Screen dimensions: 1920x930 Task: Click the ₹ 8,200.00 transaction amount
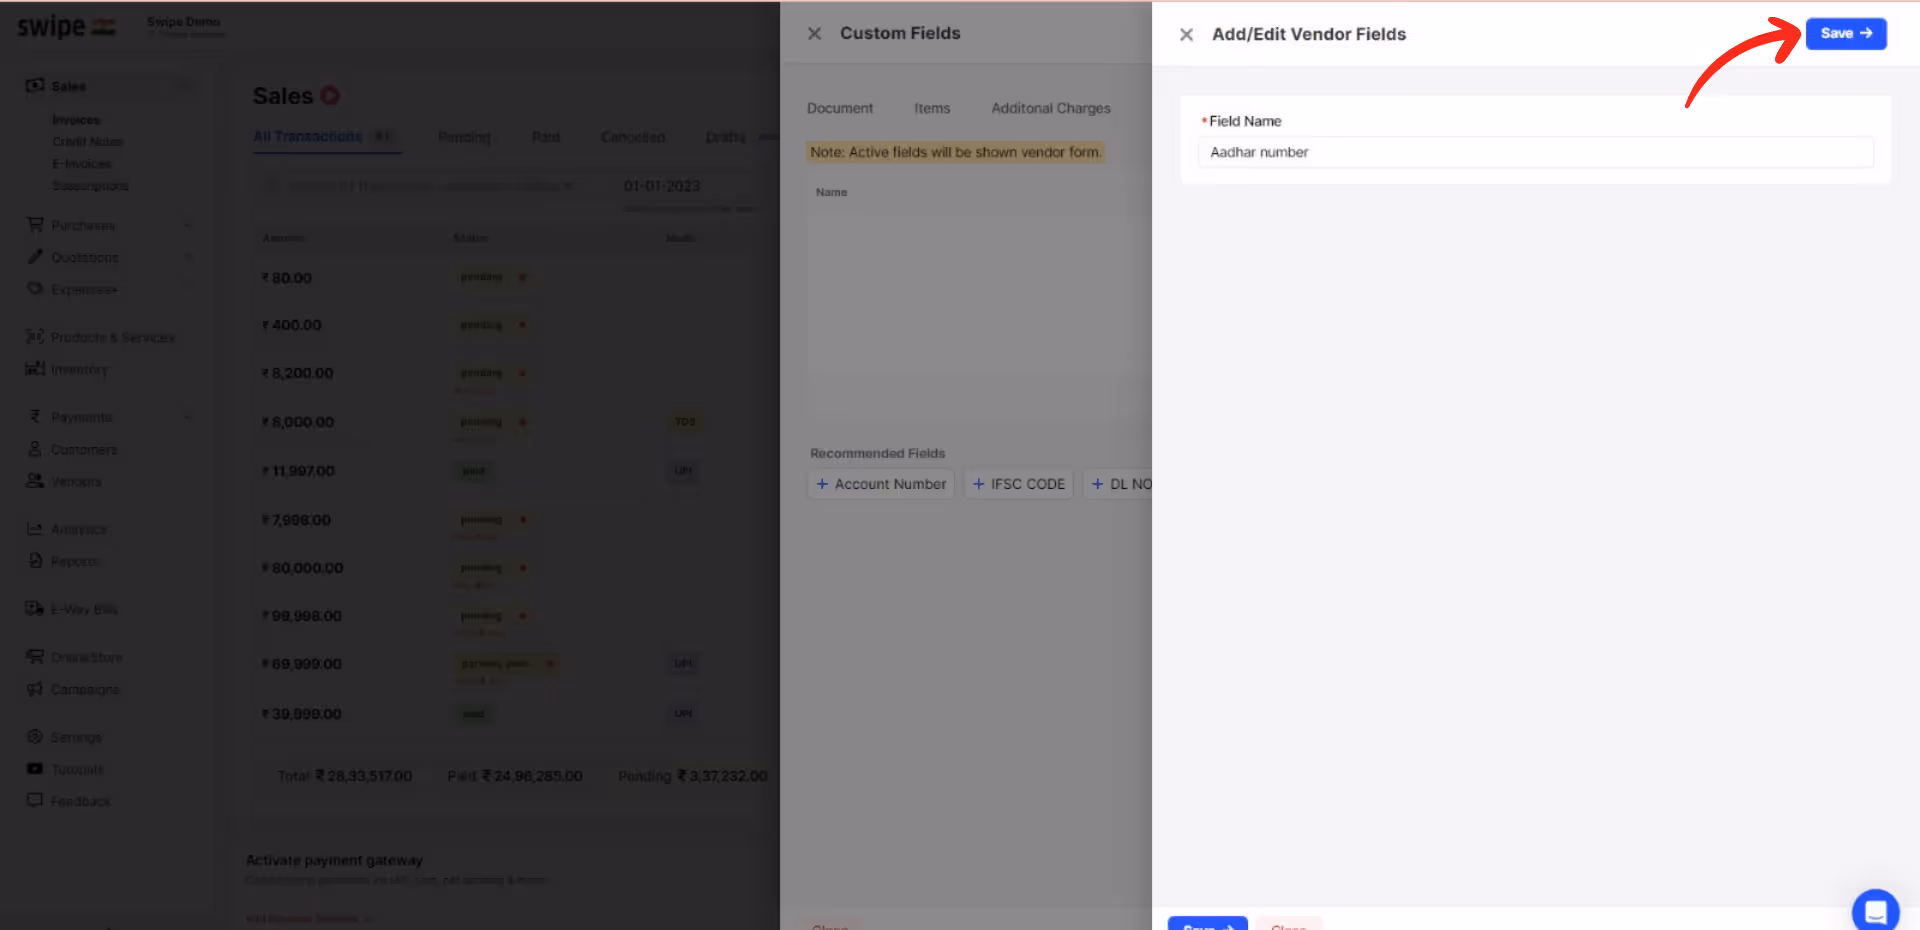tap(297, 373)
